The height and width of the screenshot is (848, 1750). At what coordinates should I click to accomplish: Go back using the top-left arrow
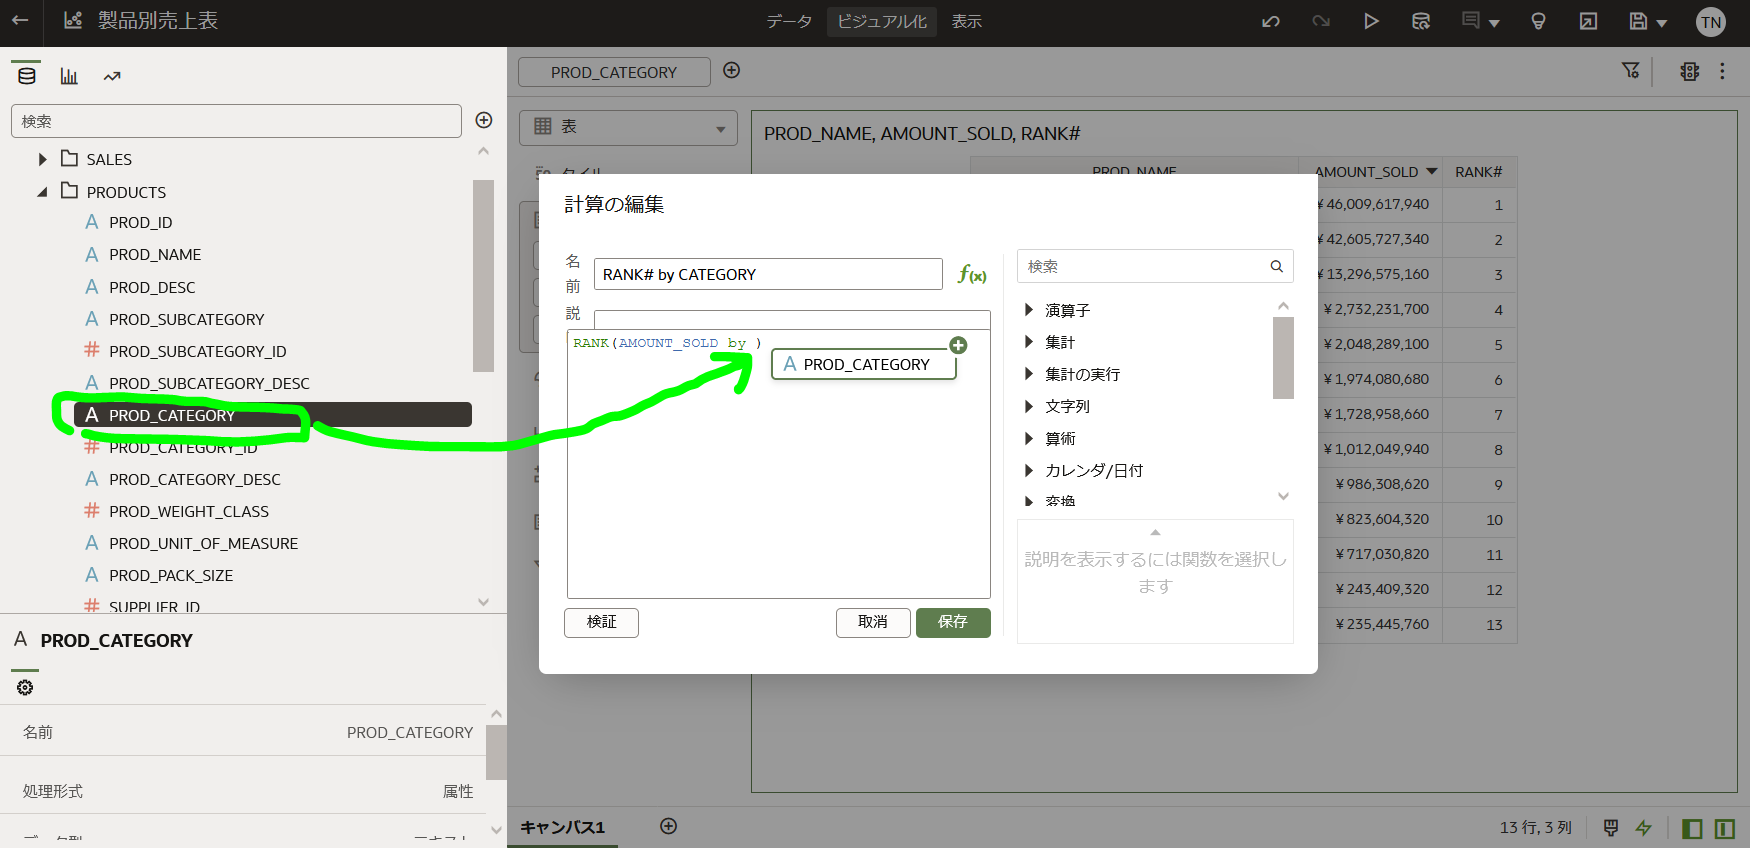click(x=20, y=20)
